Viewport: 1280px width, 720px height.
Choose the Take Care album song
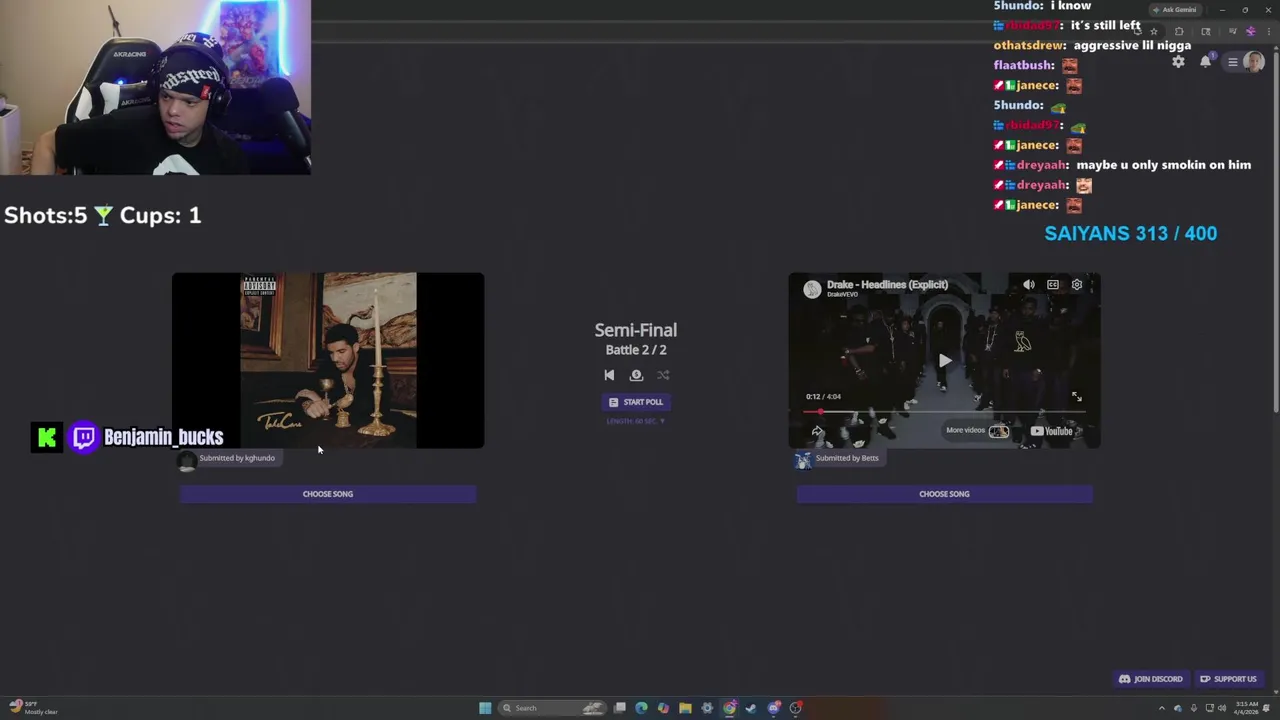(328, 494)
